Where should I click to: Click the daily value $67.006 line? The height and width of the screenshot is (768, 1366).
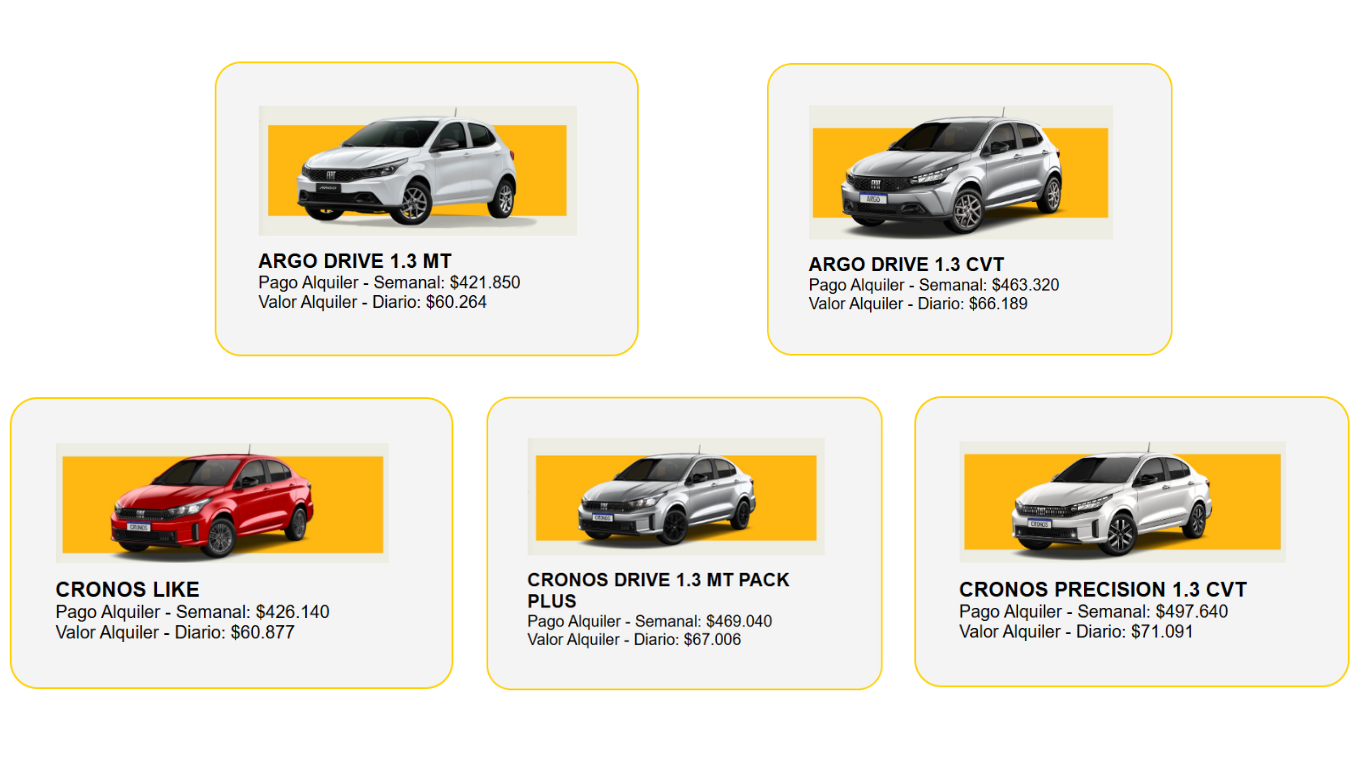click(634, 639)
